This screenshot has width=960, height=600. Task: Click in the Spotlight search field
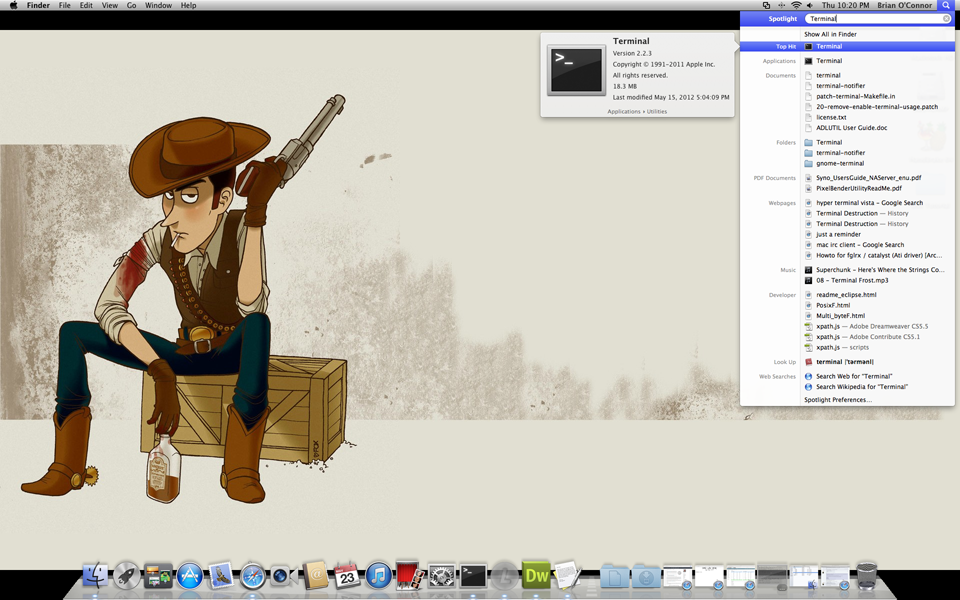point(878,18)
